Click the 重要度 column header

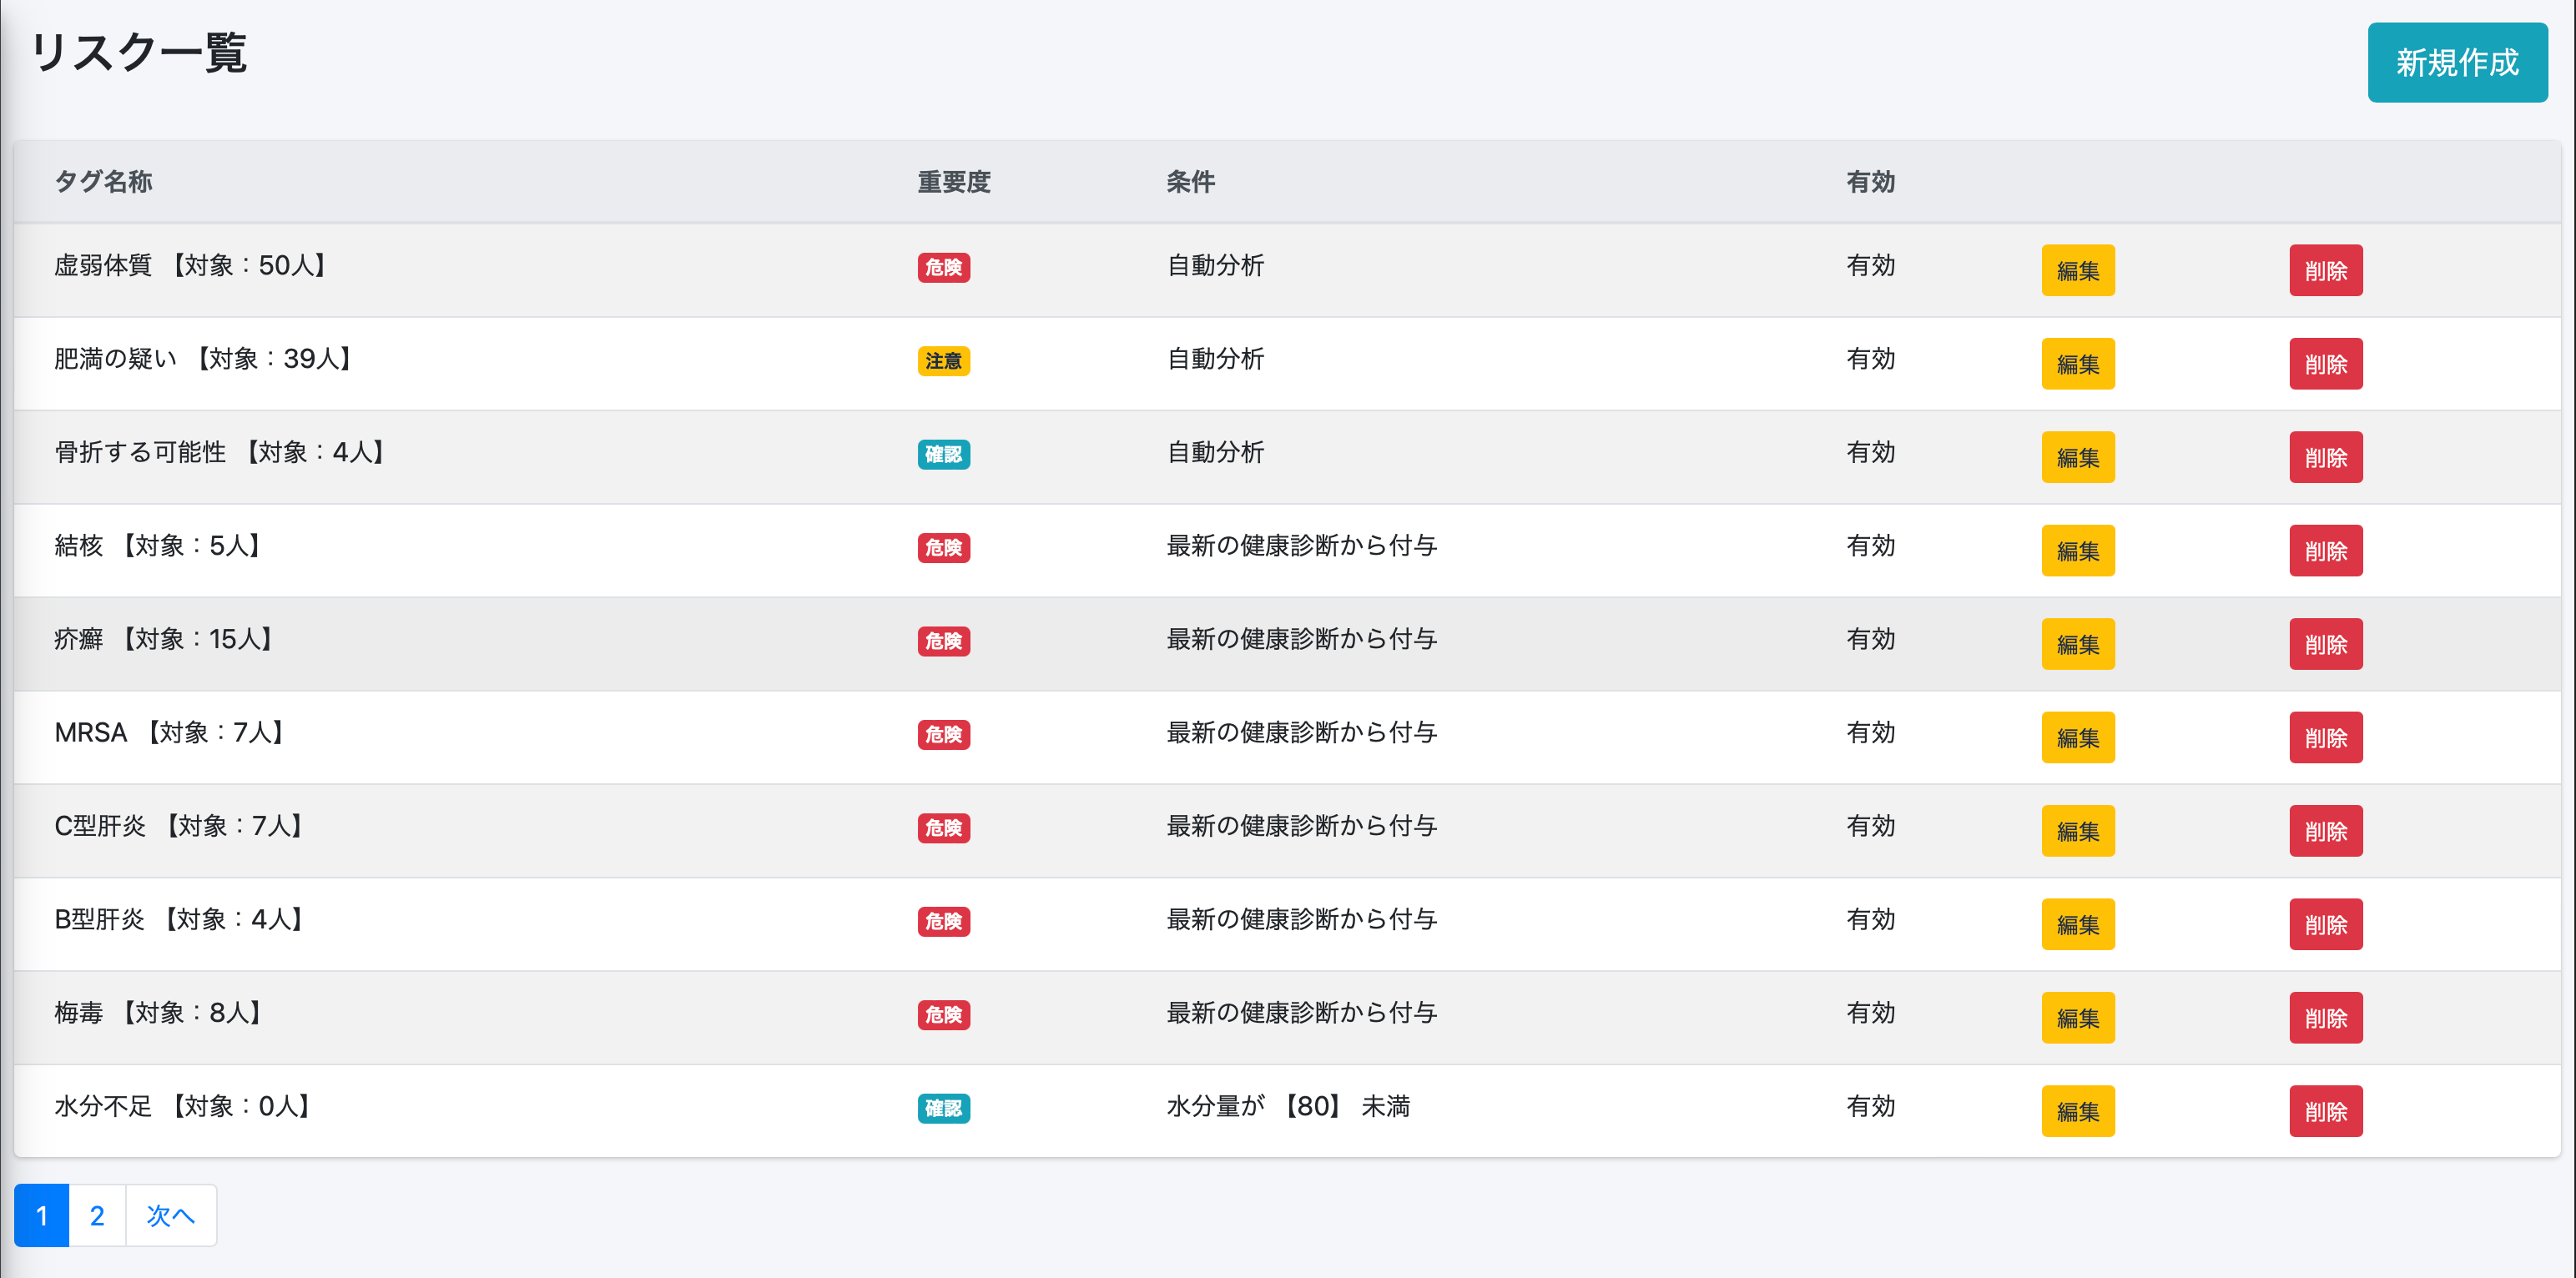953,182
